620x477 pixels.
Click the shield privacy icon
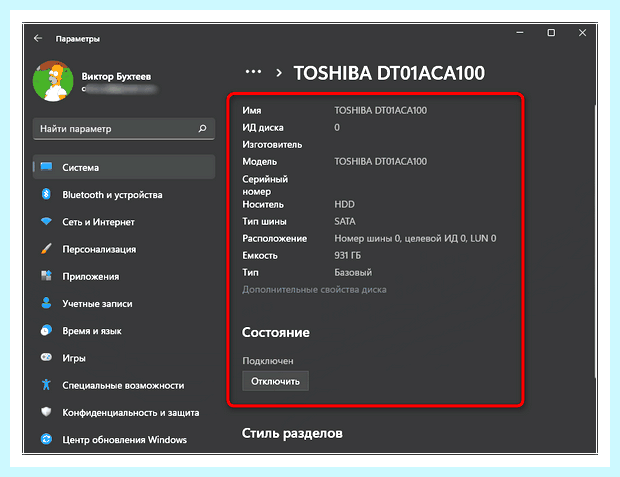46,412
